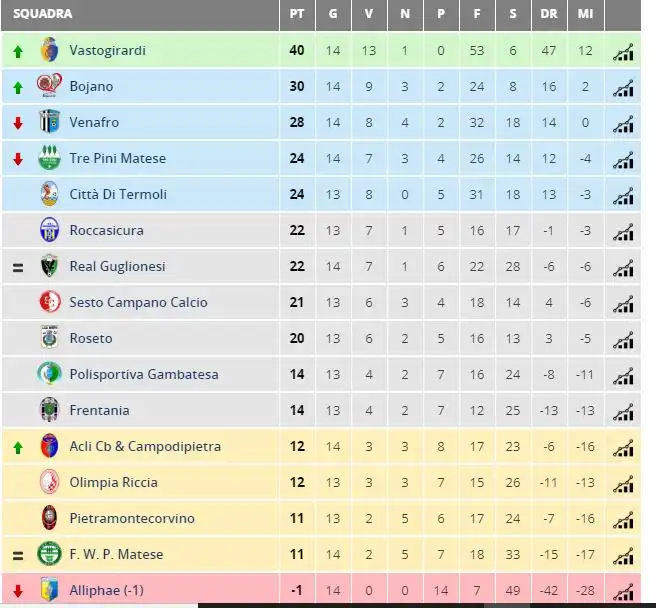Open the Acli Cb & Campodipietra link

tap(145, 446)
